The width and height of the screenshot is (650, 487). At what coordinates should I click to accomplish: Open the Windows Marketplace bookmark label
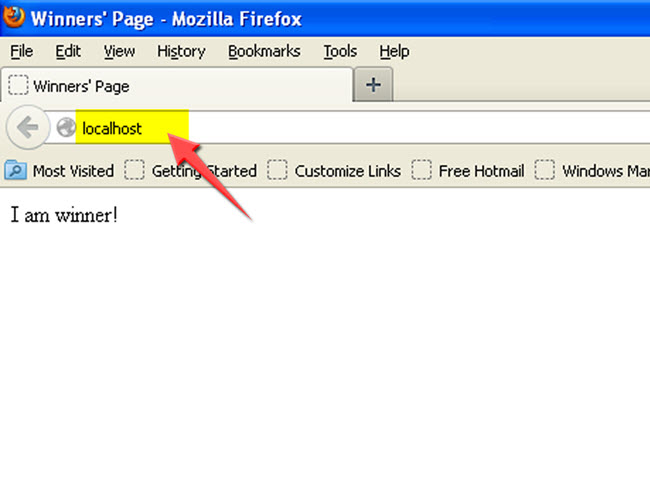(606, 171)
